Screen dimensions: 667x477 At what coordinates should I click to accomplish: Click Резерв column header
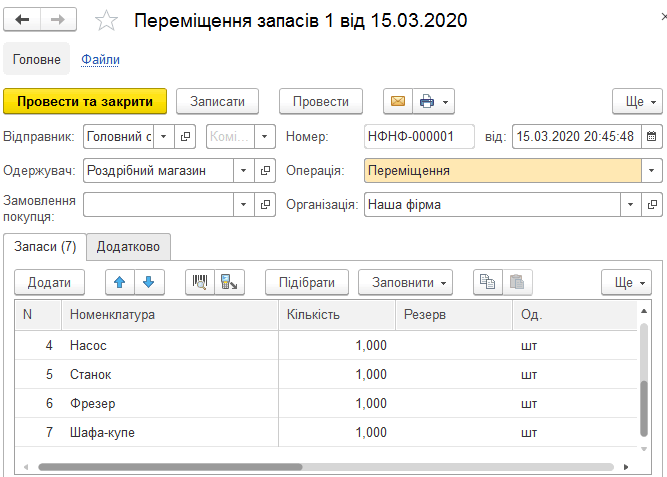click(454, 315)
